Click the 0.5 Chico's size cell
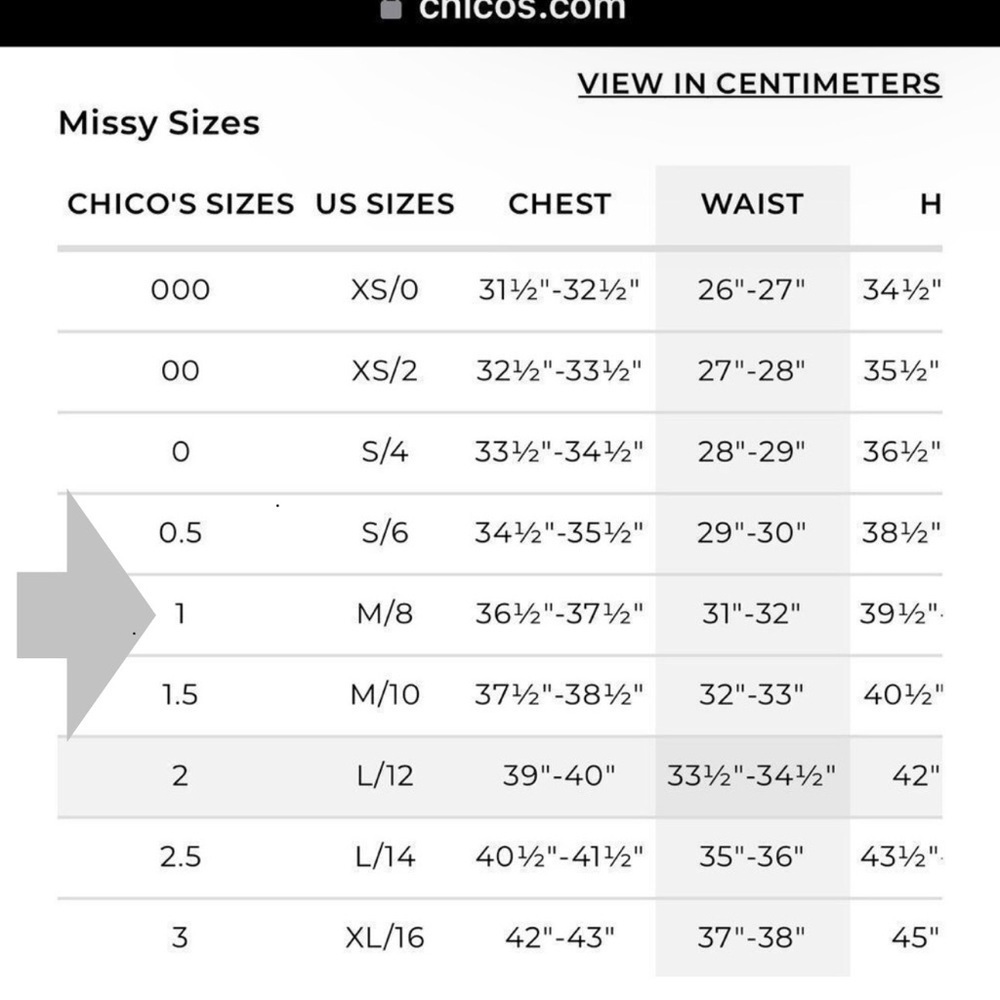Image resolution: width=1000 pixels, height=1000 pixels. click(x=180, y=533)
